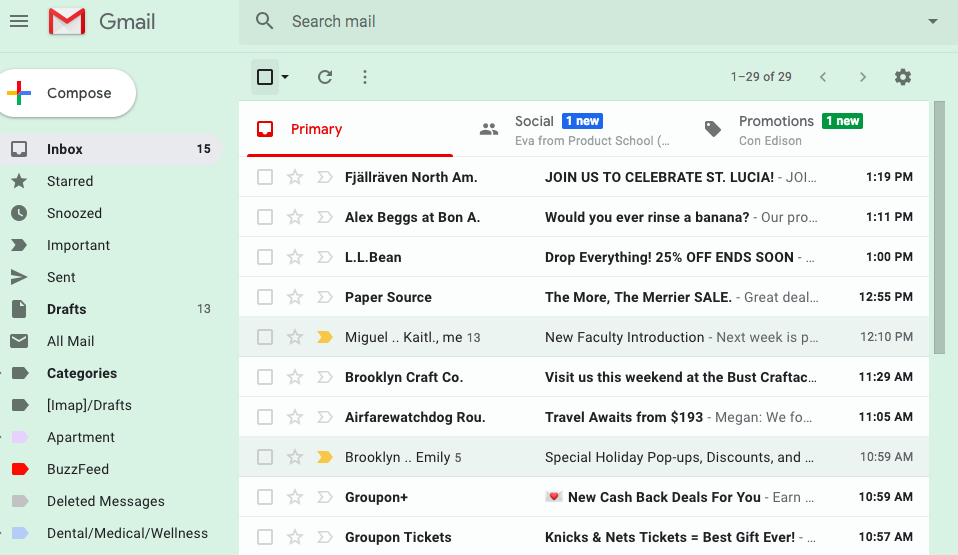Tick the Brooklyn Craft Co. email checkbox
Image resolution: width=958 pixels, height=555 pixels.
[x=265, y=377]
